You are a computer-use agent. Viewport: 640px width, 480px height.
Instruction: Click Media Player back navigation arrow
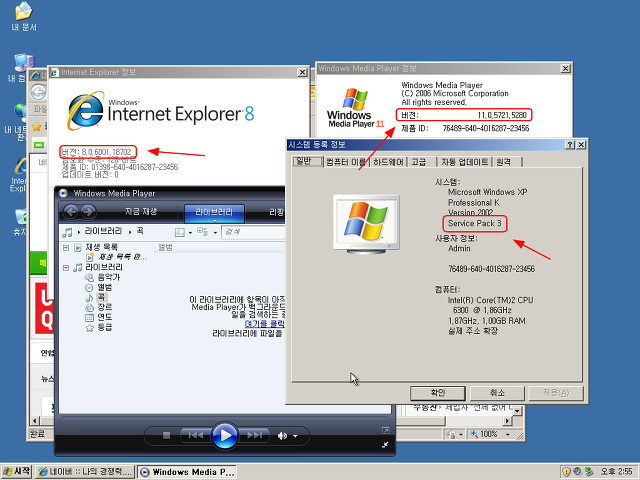point(71,211)
